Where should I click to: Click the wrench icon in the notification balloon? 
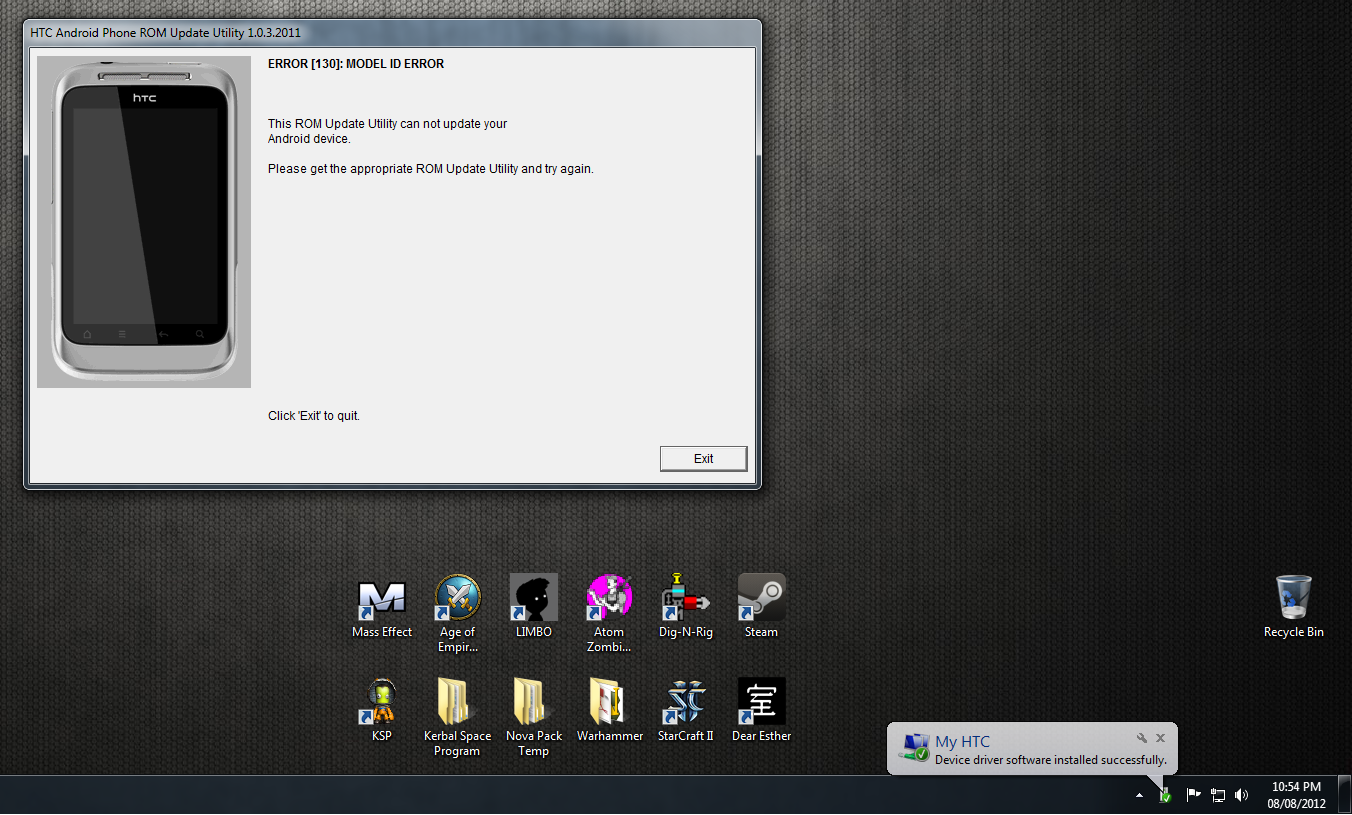pyautogui.click(x=1141, y=738)
